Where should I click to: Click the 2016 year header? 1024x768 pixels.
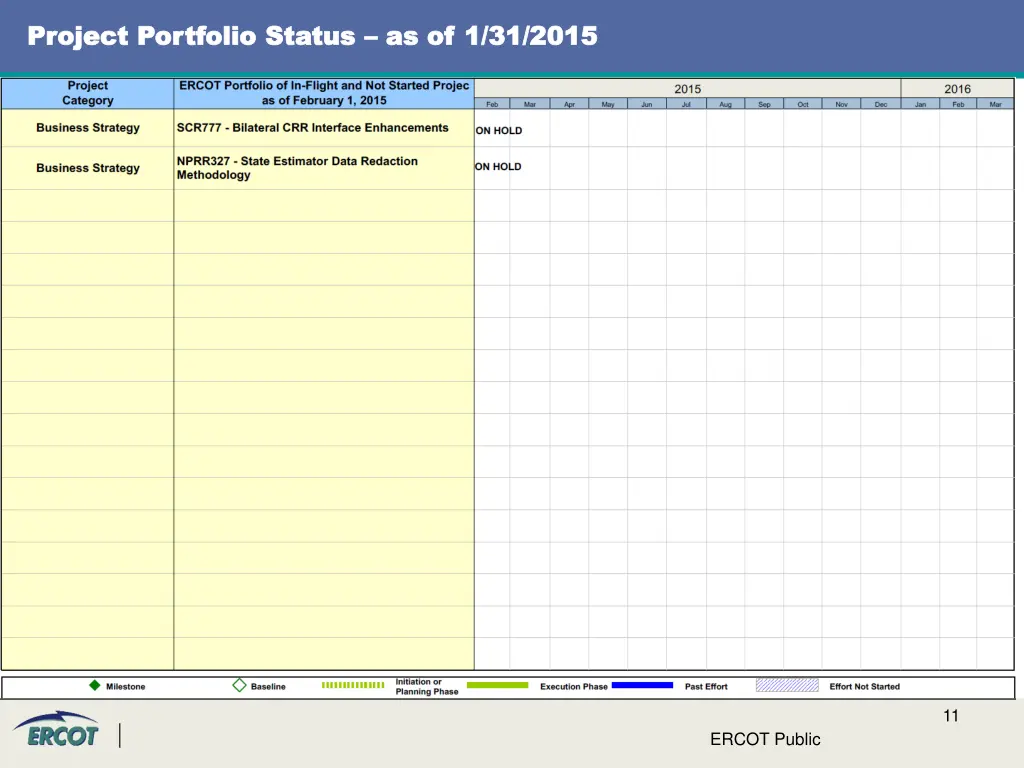(x=957, y=89)
